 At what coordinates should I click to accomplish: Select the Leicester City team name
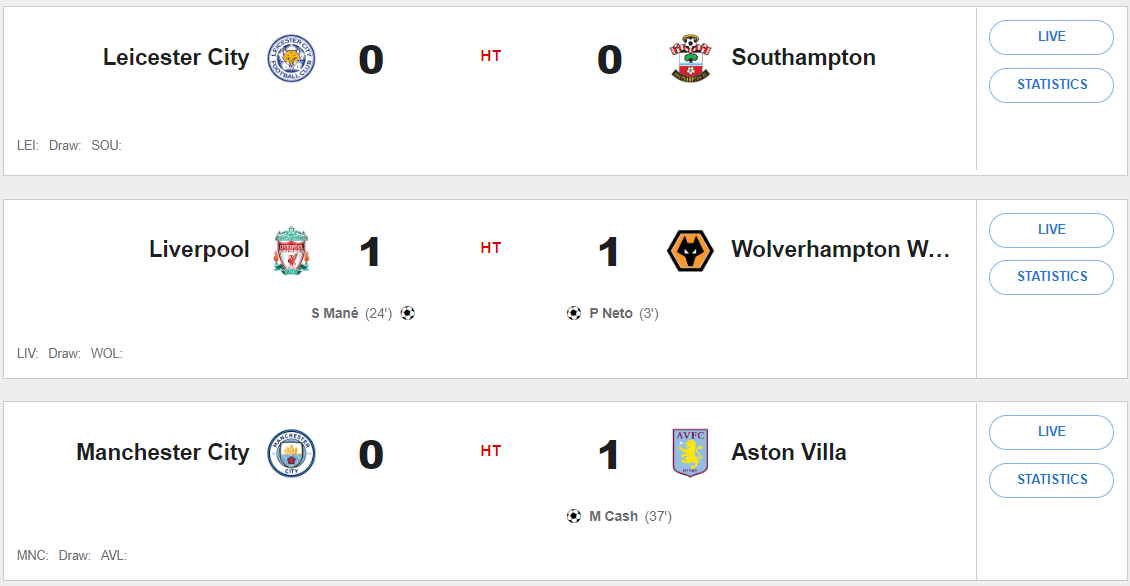(x=176, y=58)
